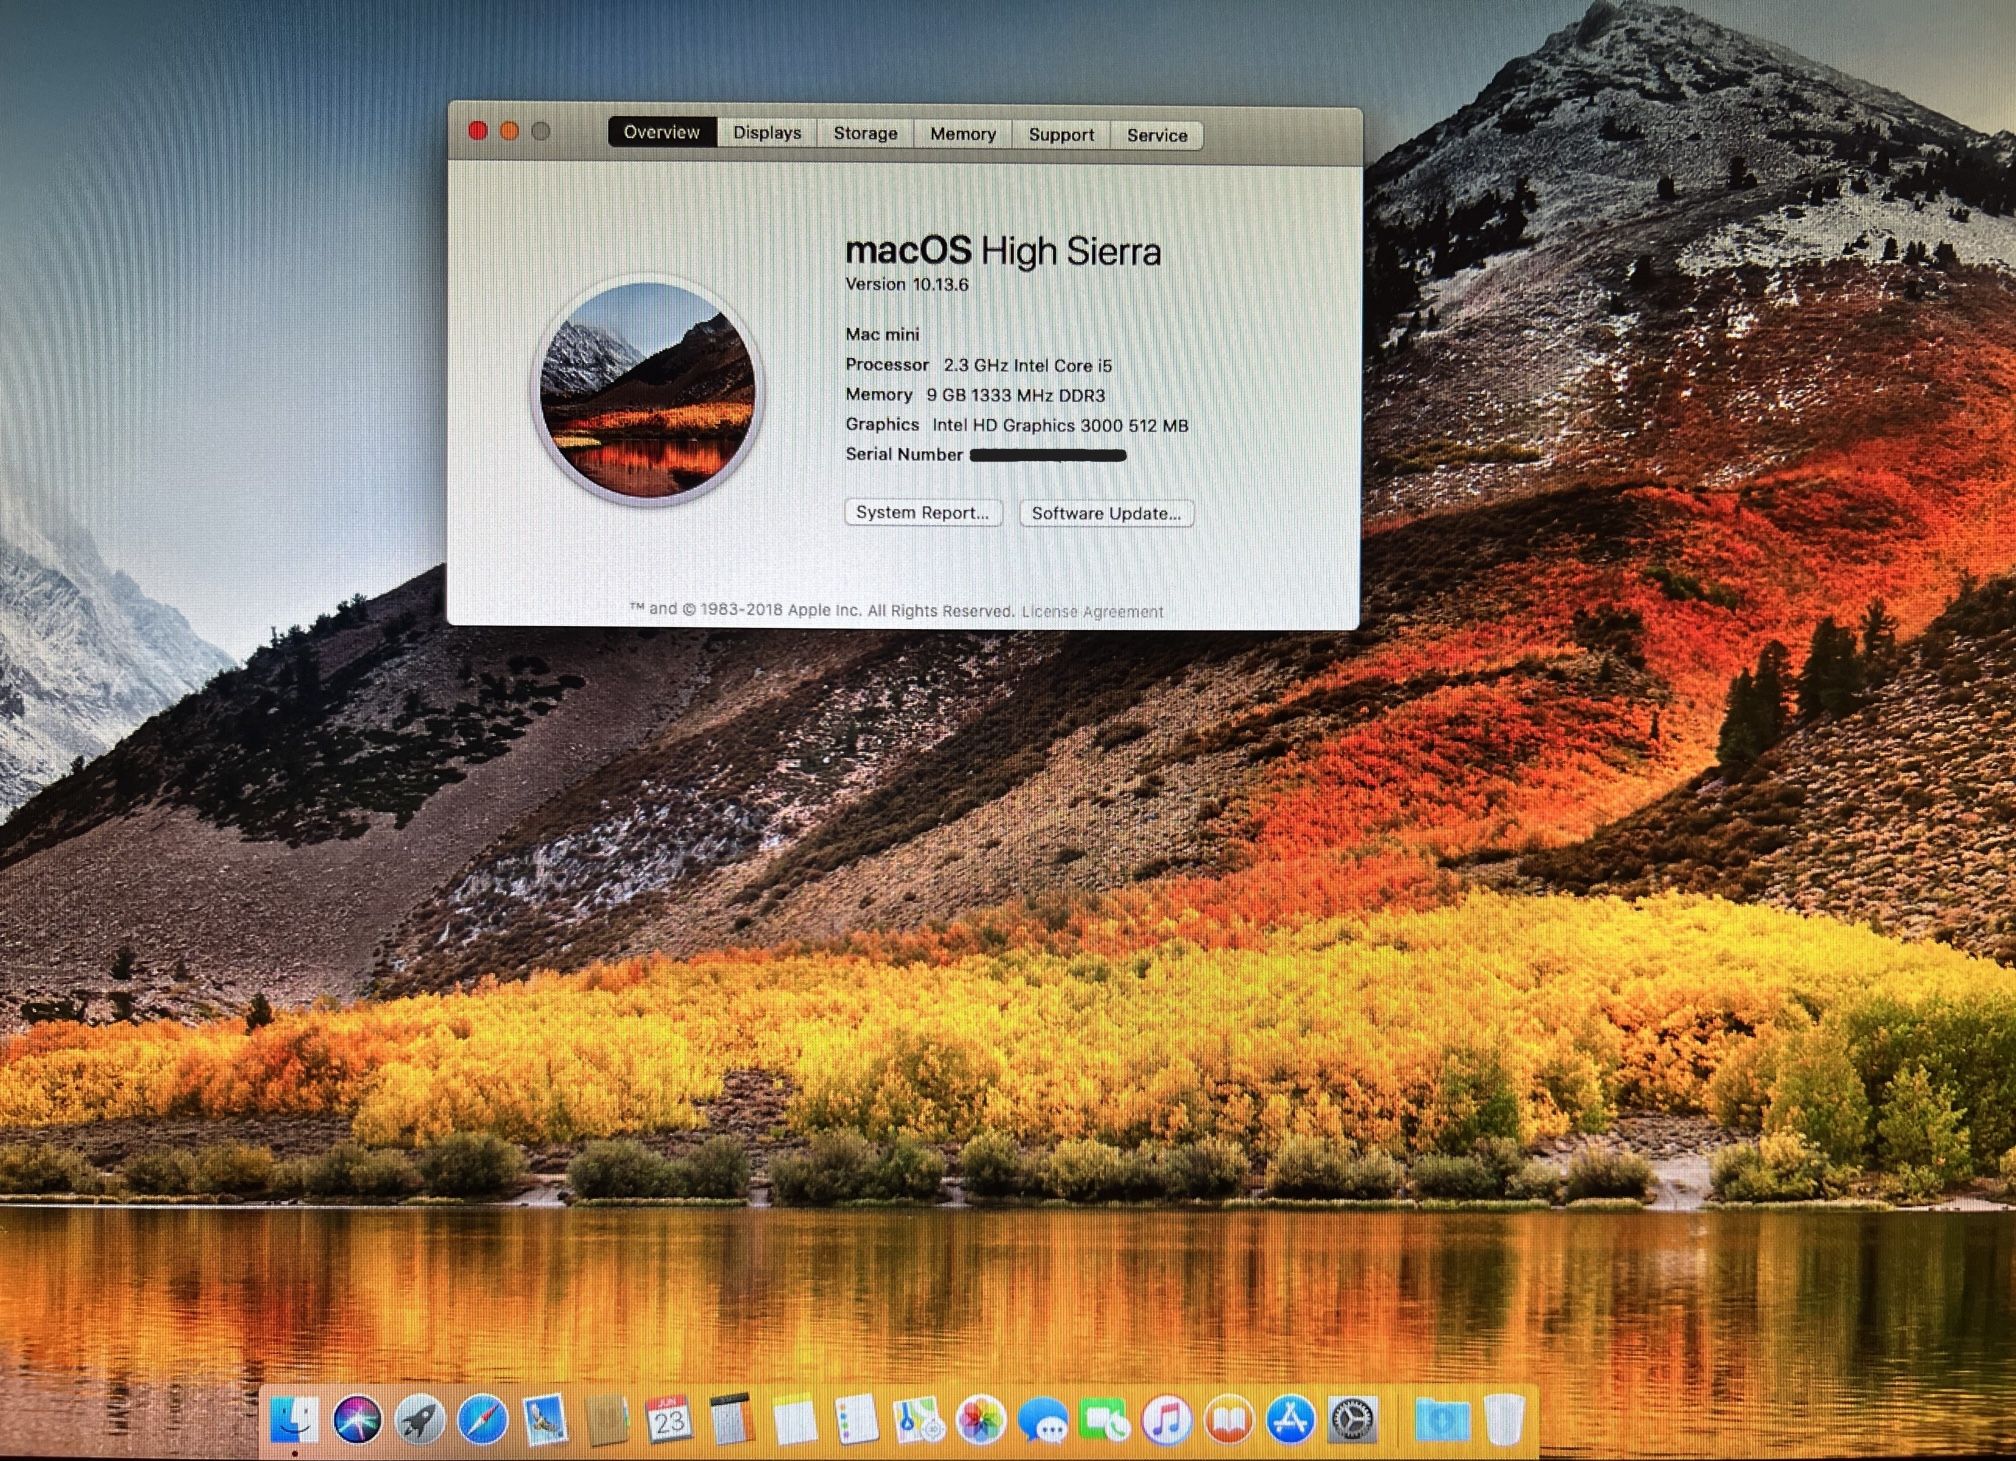Click the Serial Number label
Image resolution: width=2016 pixels, height=1461 pixels.
pyautogui.click(x=904, y=454)
